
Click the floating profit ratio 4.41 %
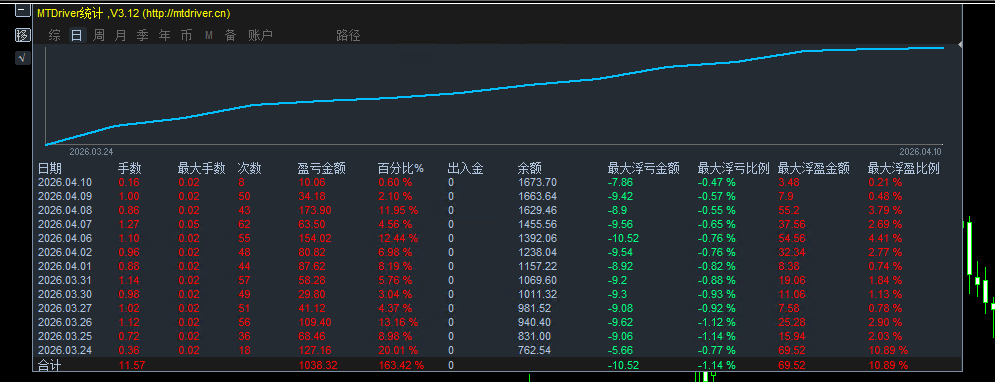[x=885, y=238]
